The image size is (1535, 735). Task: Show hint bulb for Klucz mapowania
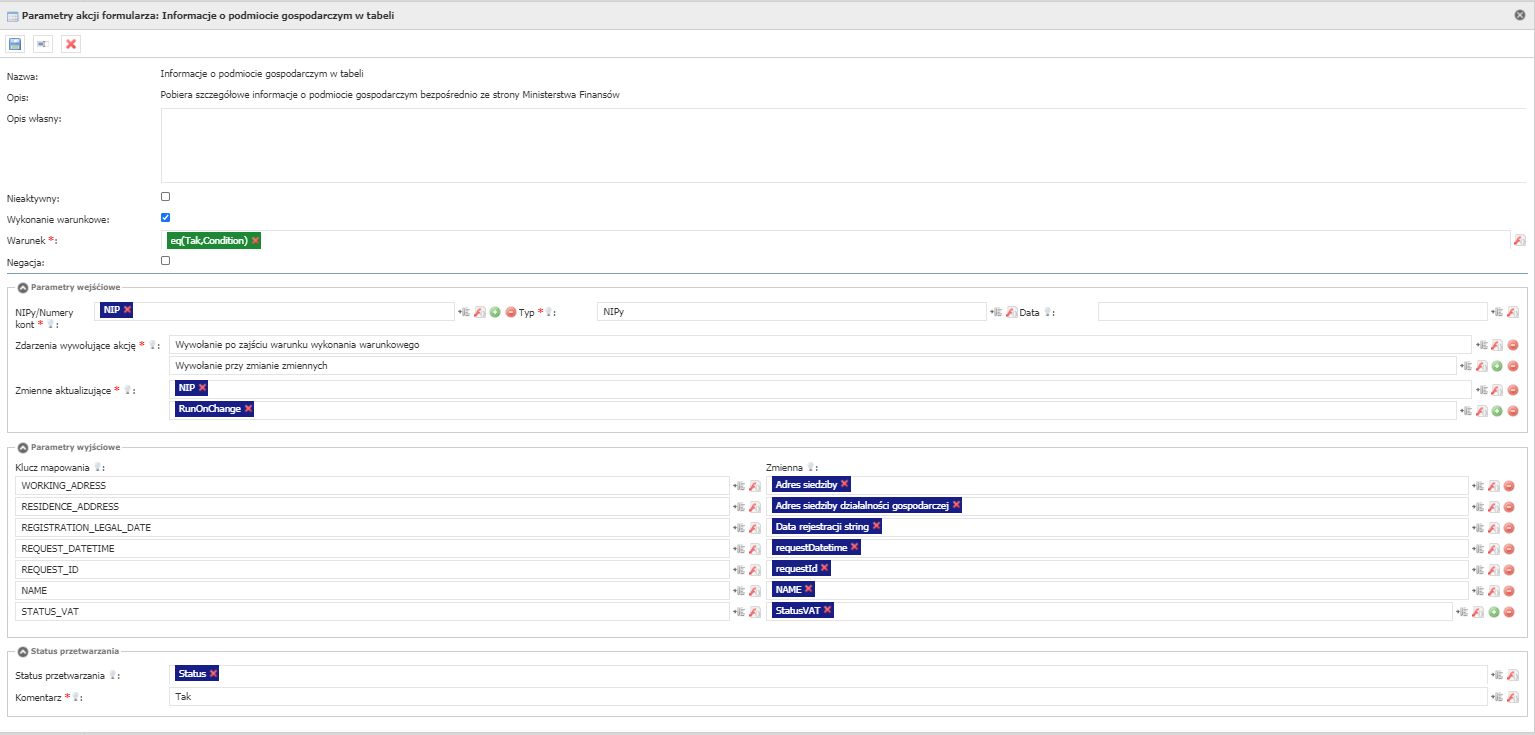[x=99, y=467]
